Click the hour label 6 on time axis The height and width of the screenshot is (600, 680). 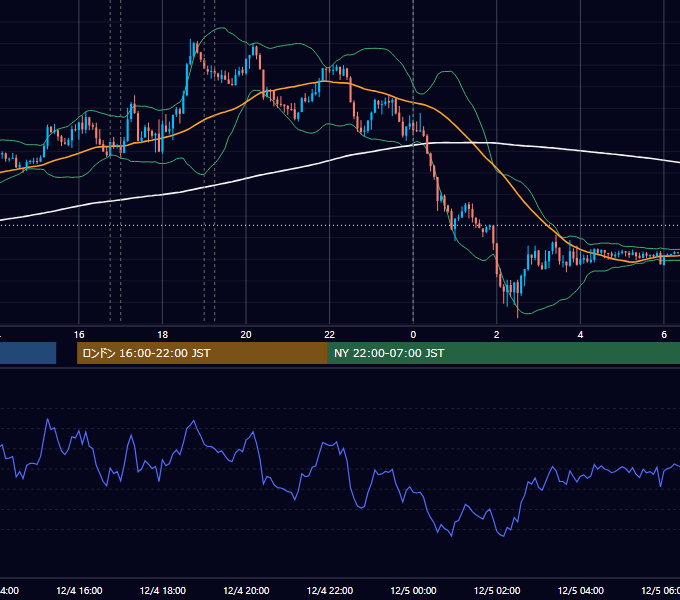click(x=664, y=335)
